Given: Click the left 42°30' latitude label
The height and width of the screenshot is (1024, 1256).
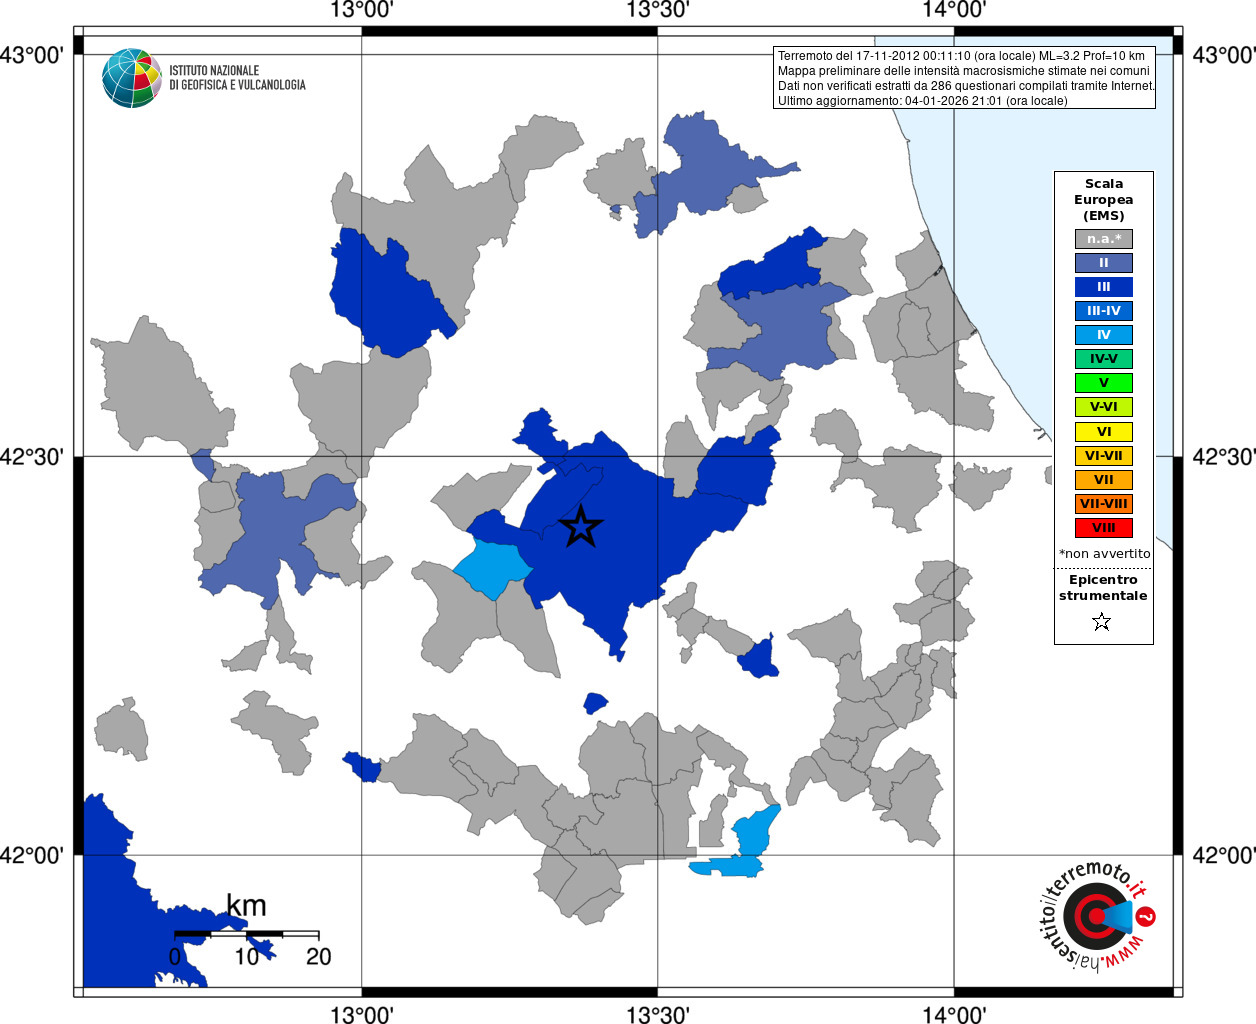Looking at the screenshot, I should point(32,457).
